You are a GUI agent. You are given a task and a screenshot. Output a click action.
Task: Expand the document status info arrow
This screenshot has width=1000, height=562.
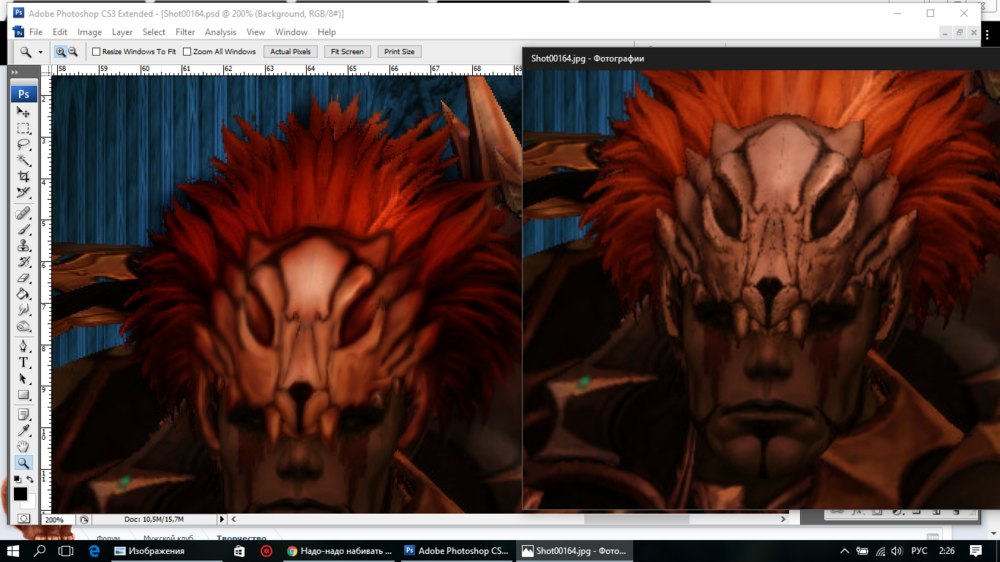[222, 520]
